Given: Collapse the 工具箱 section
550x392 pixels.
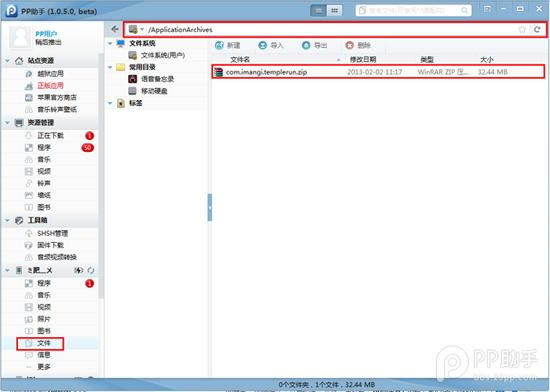Looking at the screenshot, I should click(8, 220).
